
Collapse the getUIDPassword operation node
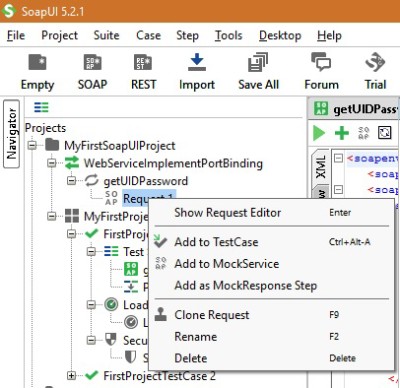pyautogui.click(x=71, y=181)
